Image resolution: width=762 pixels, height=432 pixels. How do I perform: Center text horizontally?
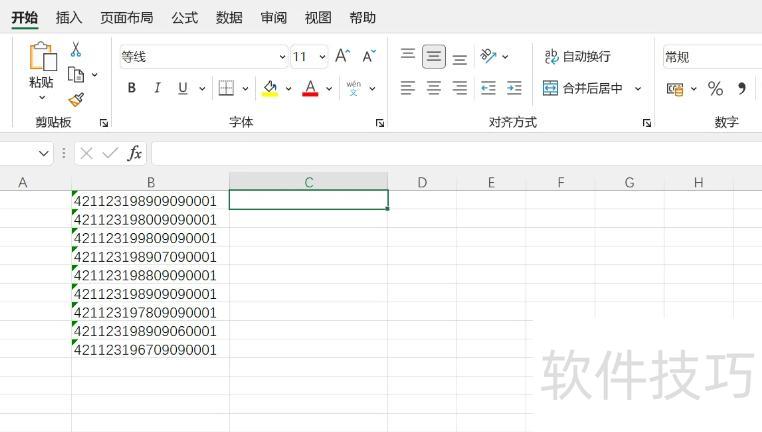(x=433, y=88)
